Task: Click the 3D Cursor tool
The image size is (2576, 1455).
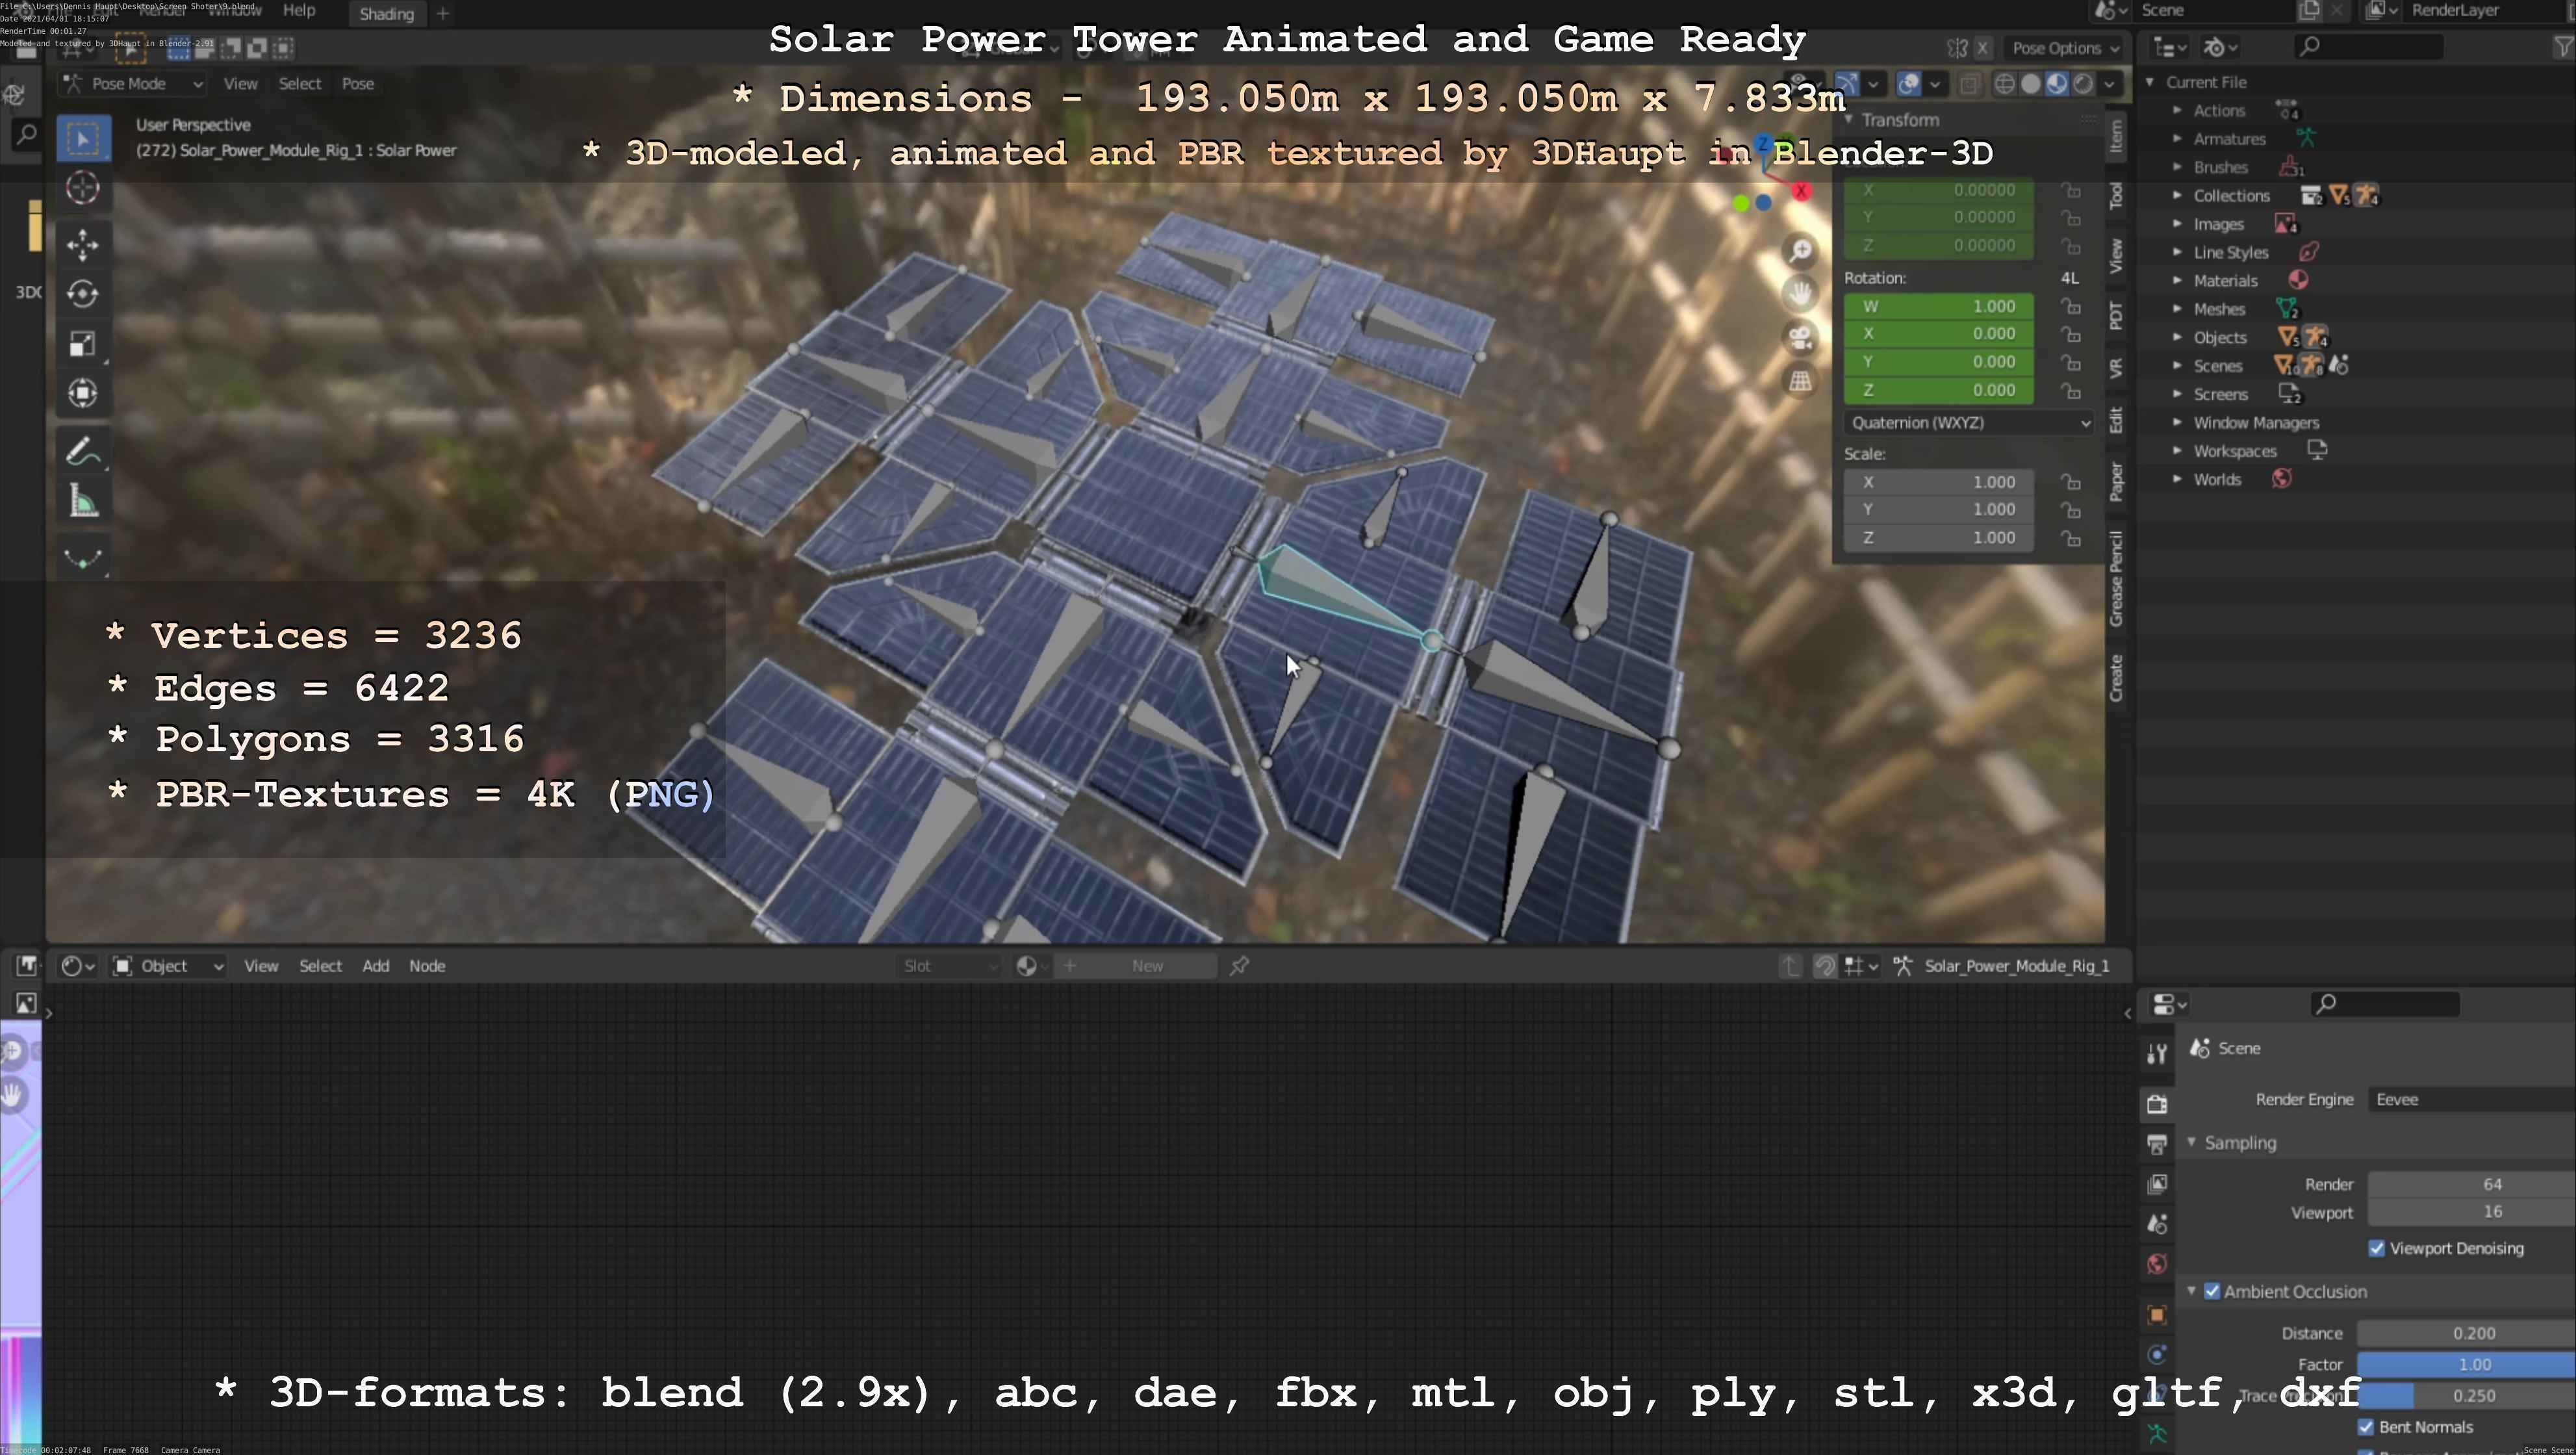Action: click(x=82, y=187)
